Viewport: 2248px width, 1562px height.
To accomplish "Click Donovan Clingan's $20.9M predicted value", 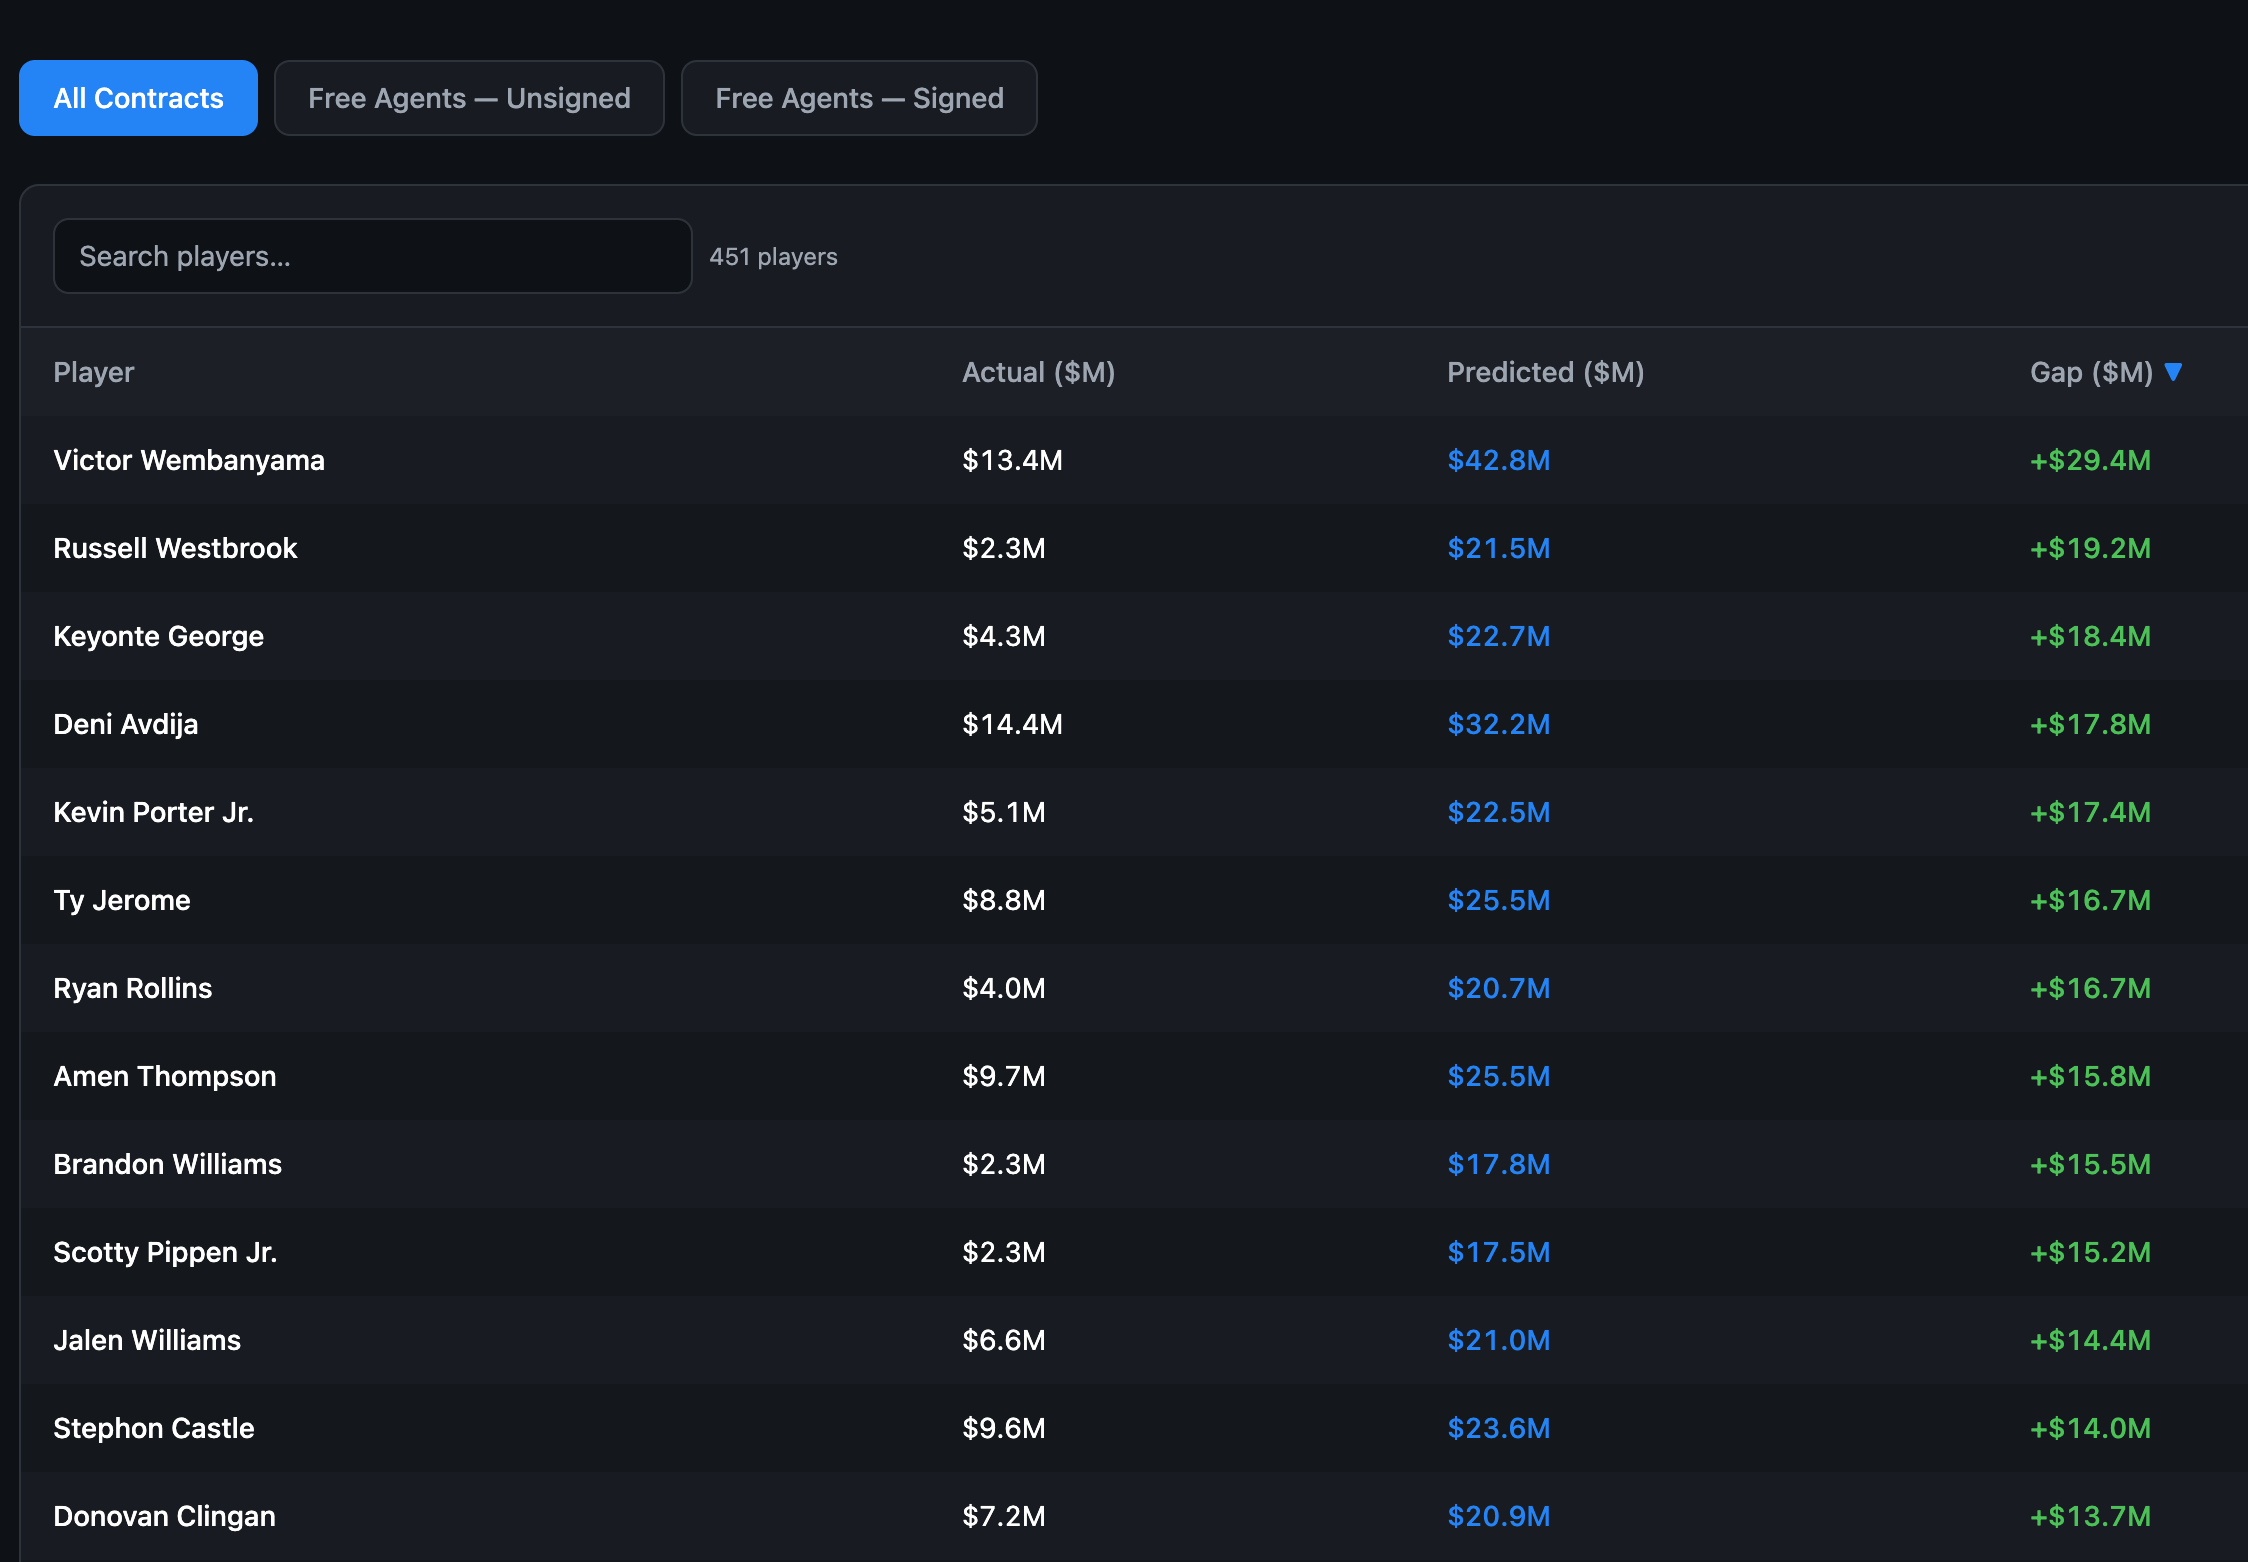I will coord(1498,1516).
